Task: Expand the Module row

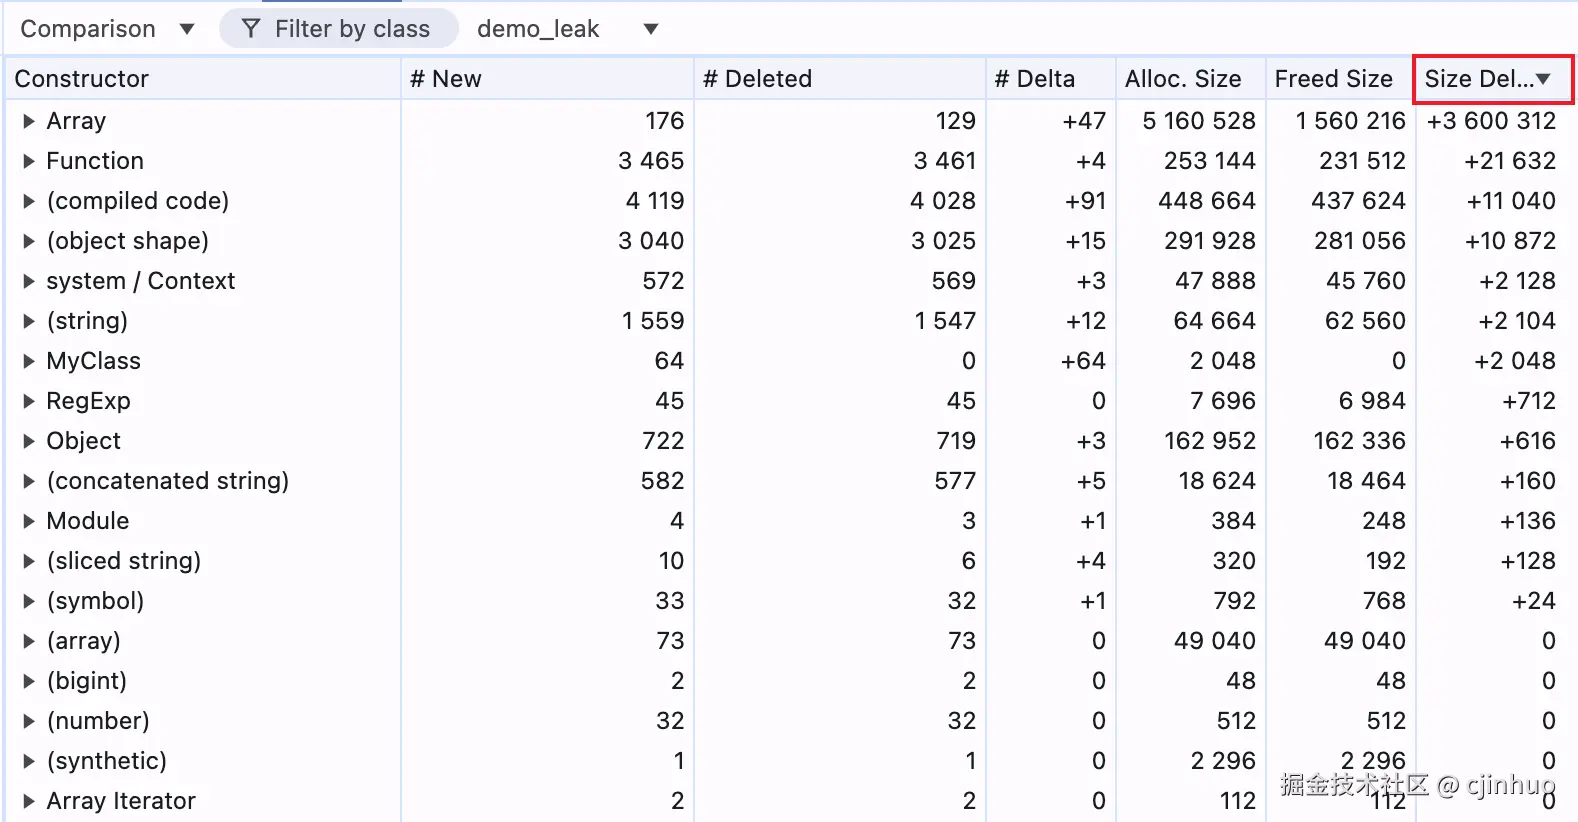Action: [x=28, y=521]
